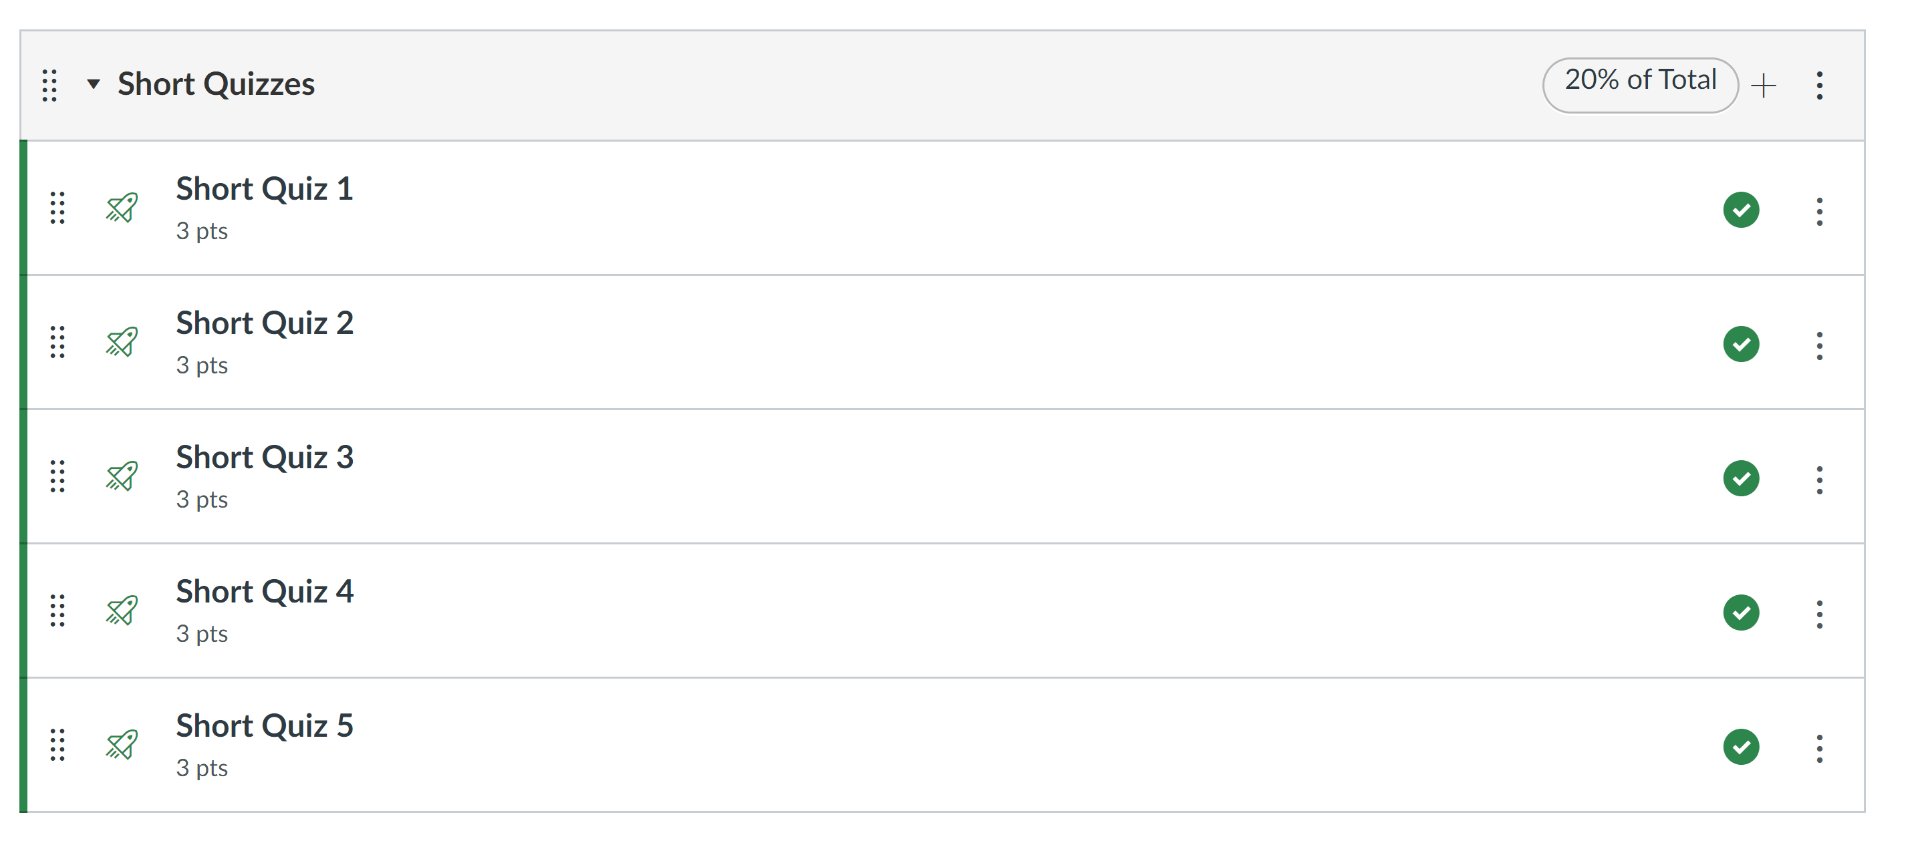Screen dimensions: 1920x859
Task: Open the Short Quiz 3 link
Action: (265, 457)
